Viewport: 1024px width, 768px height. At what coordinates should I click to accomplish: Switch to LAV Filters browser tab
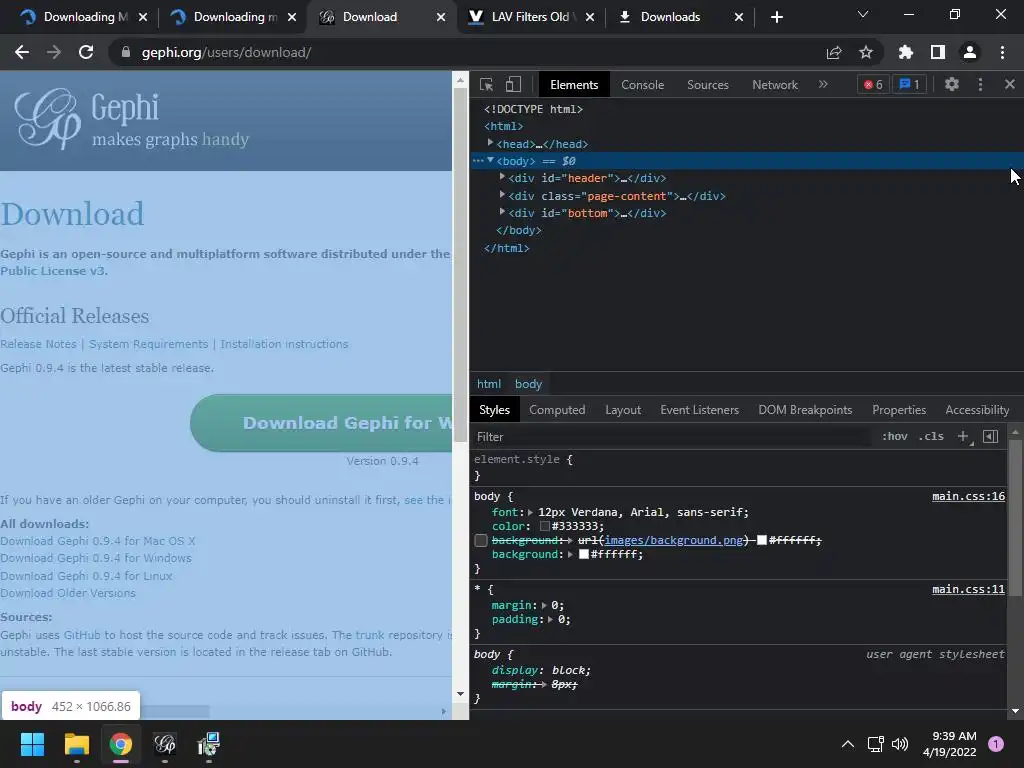point(530,17)
